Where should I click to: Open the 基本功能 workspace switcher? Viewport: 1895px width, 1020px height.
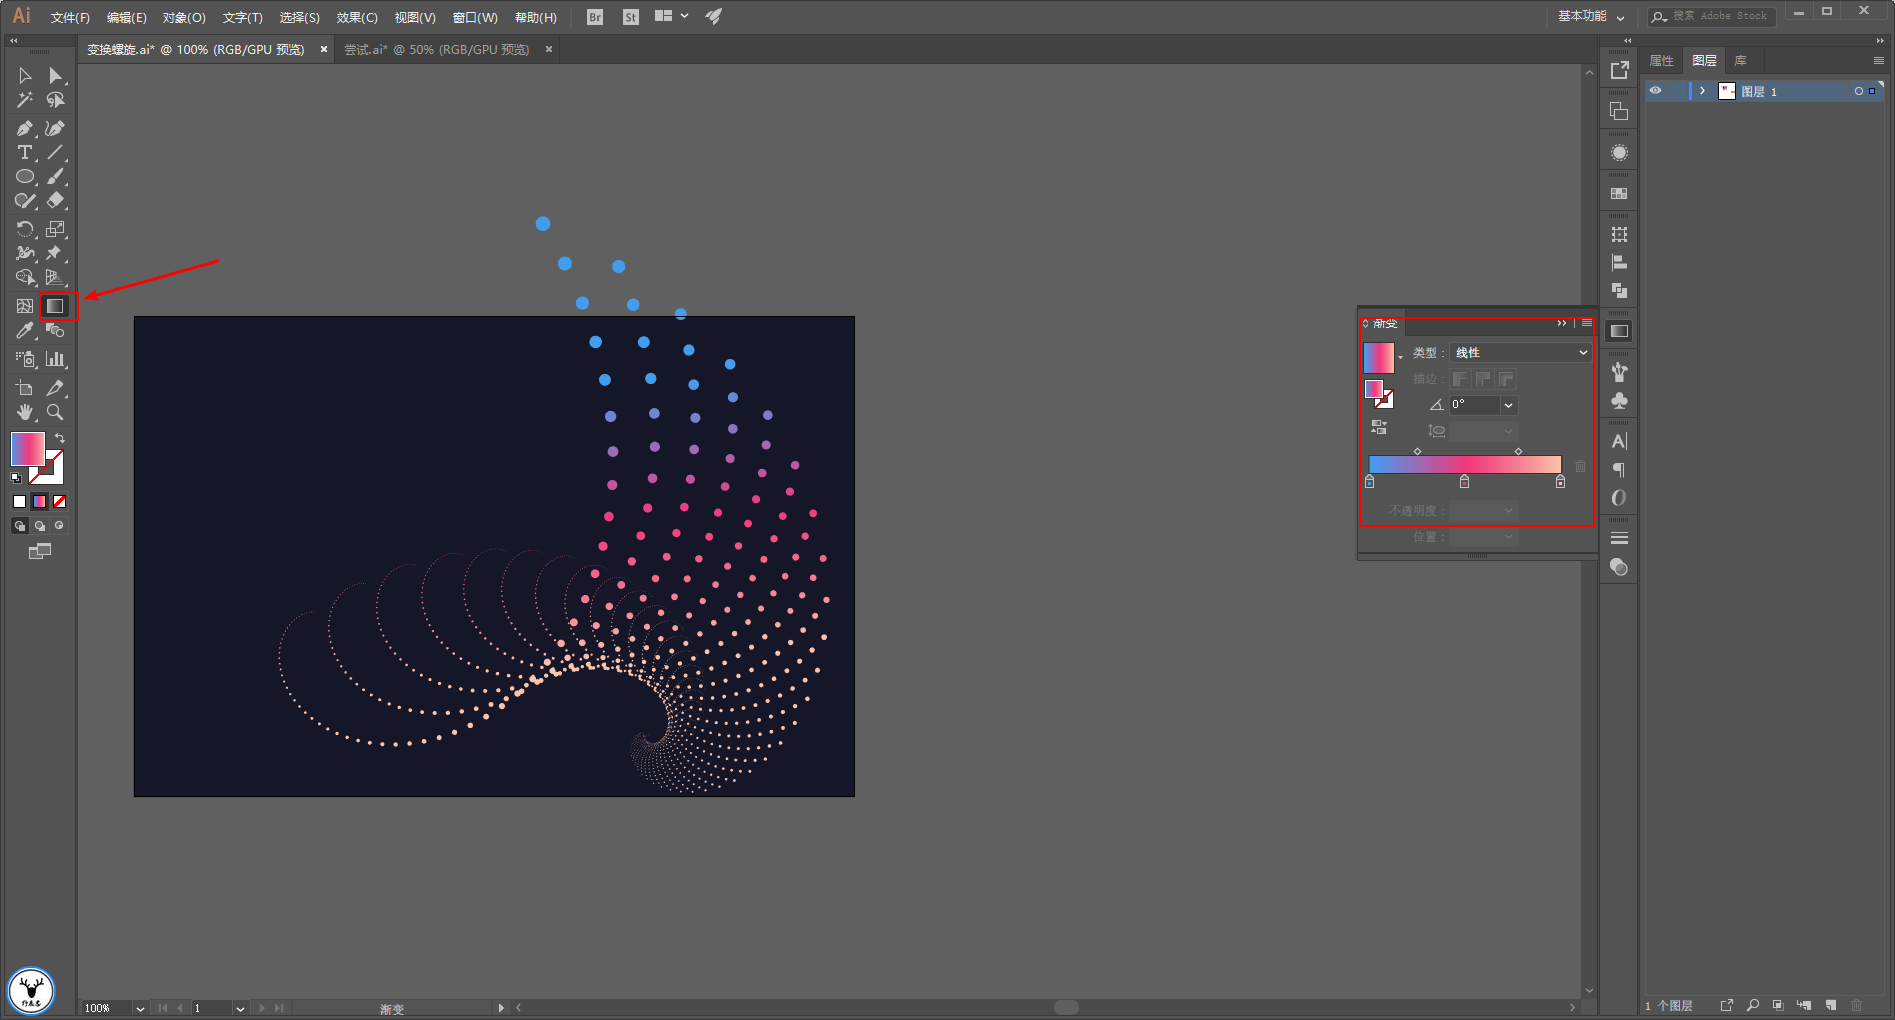[x=1591, y=16]
